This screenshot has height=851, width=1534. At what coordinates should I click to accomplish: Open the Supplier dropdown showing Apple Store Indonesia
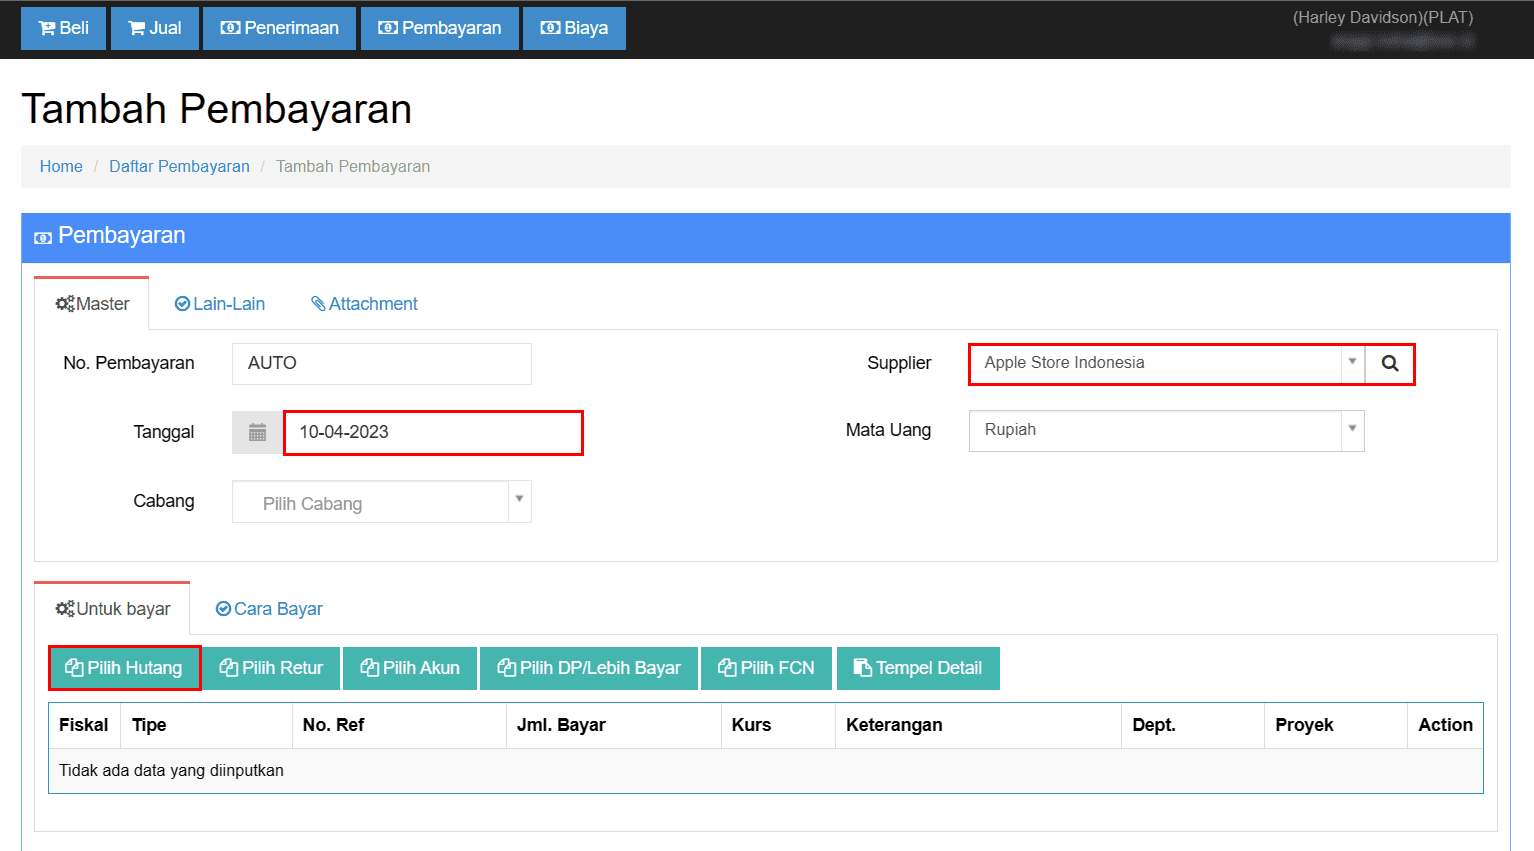tap(1166, 363)
